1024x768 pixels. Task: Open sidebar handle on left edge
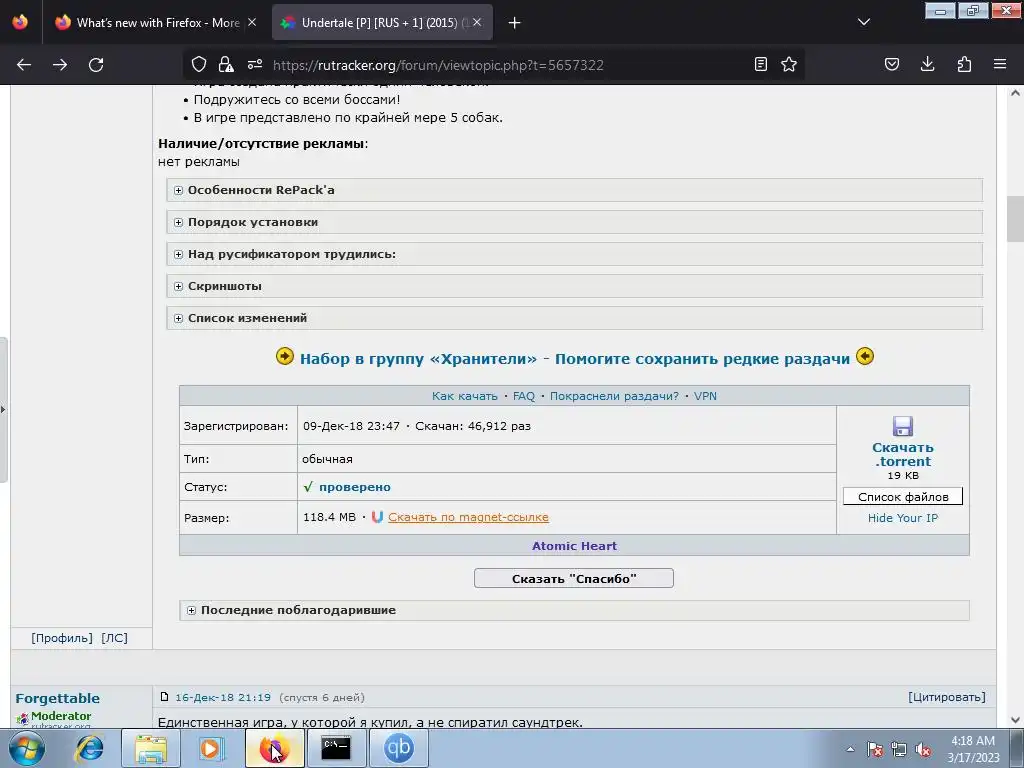click(x=3, y=409)
